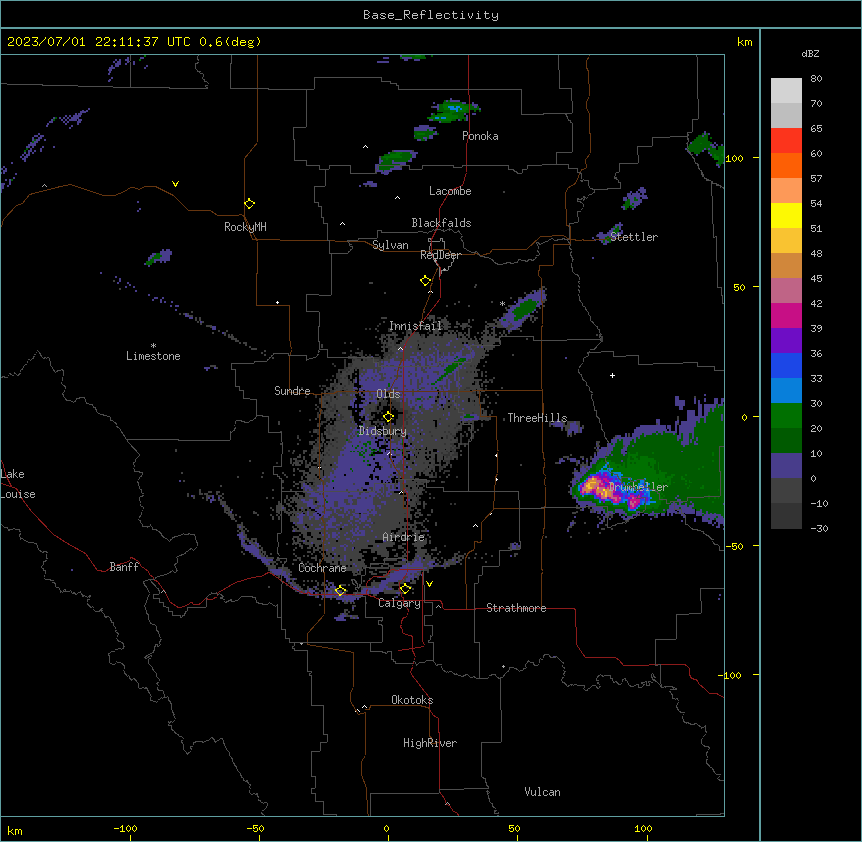
Task: Click the -100 tick on the bottom axis
Action: pos(125,828)
